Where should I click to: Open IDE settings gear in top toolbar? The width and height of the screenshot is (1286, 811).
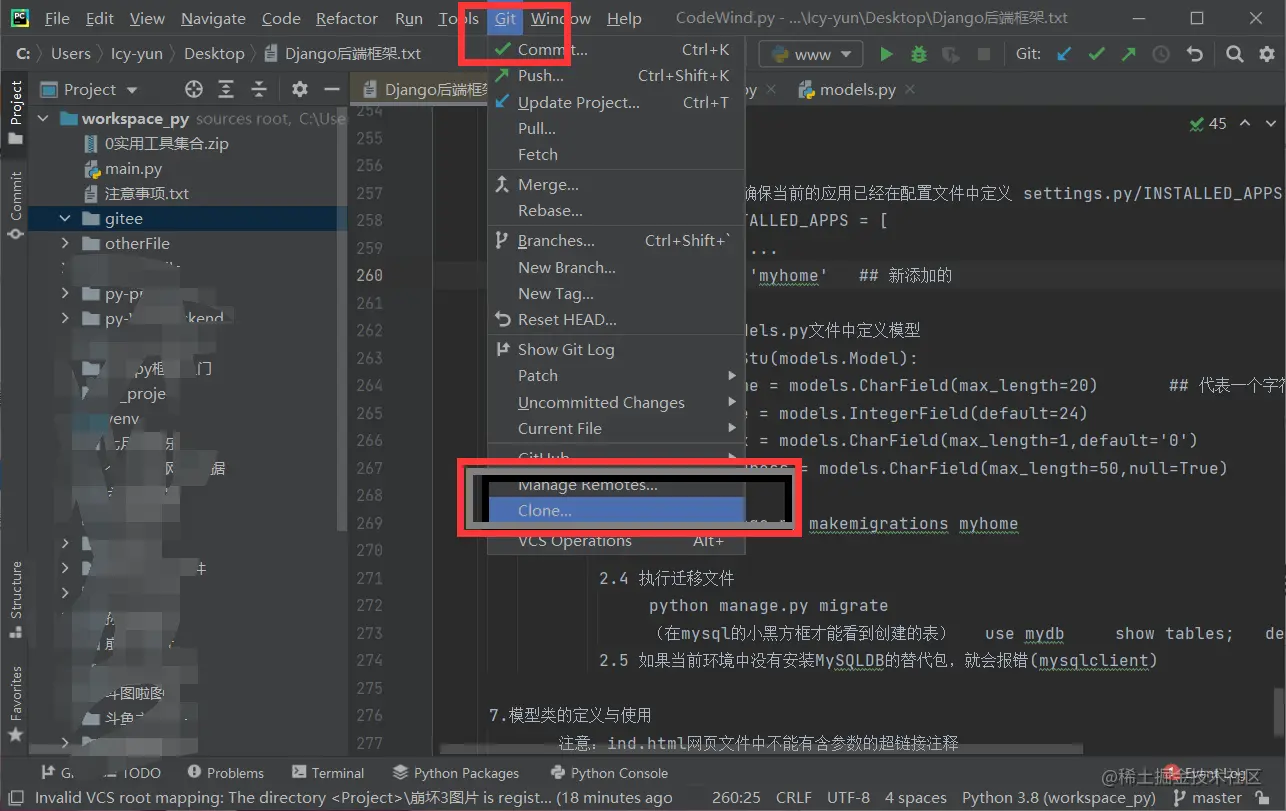(x=1266, y=54)
